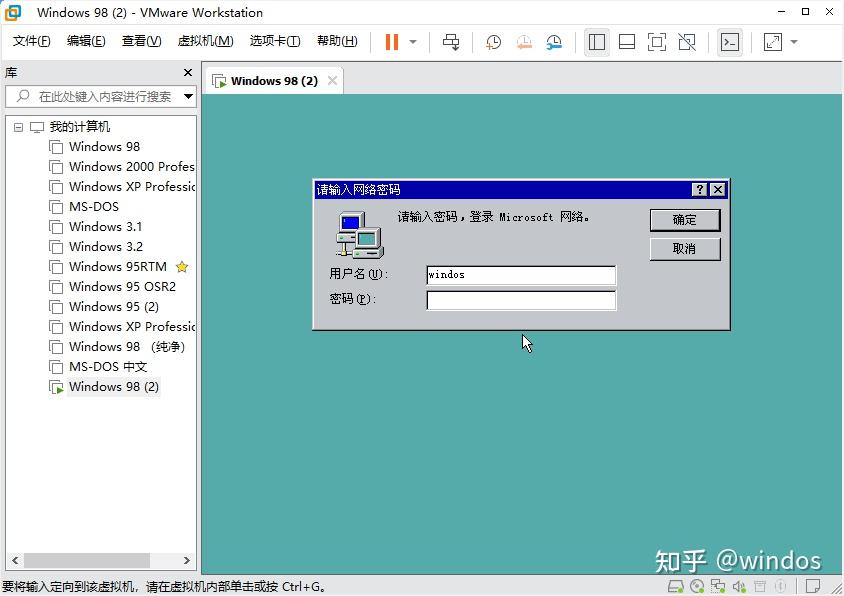The height and width of the screenshot is (596, 844).
Task: Collapse the 我的计算机 tree node
Action: pos(17,126)
